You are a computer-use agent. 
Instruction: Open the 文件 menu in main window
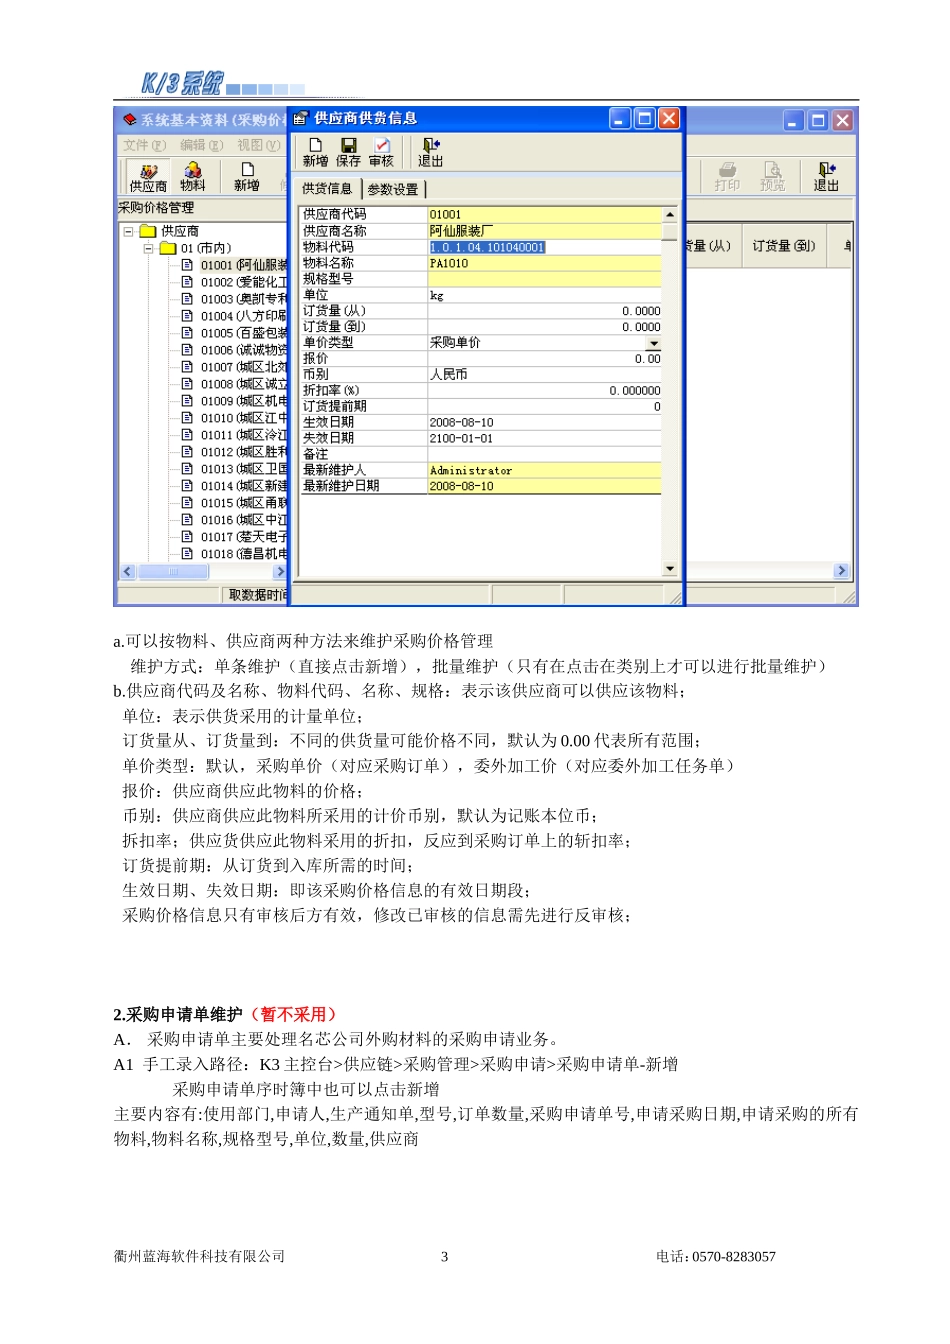pyautogui.click(x=144, y=145)
